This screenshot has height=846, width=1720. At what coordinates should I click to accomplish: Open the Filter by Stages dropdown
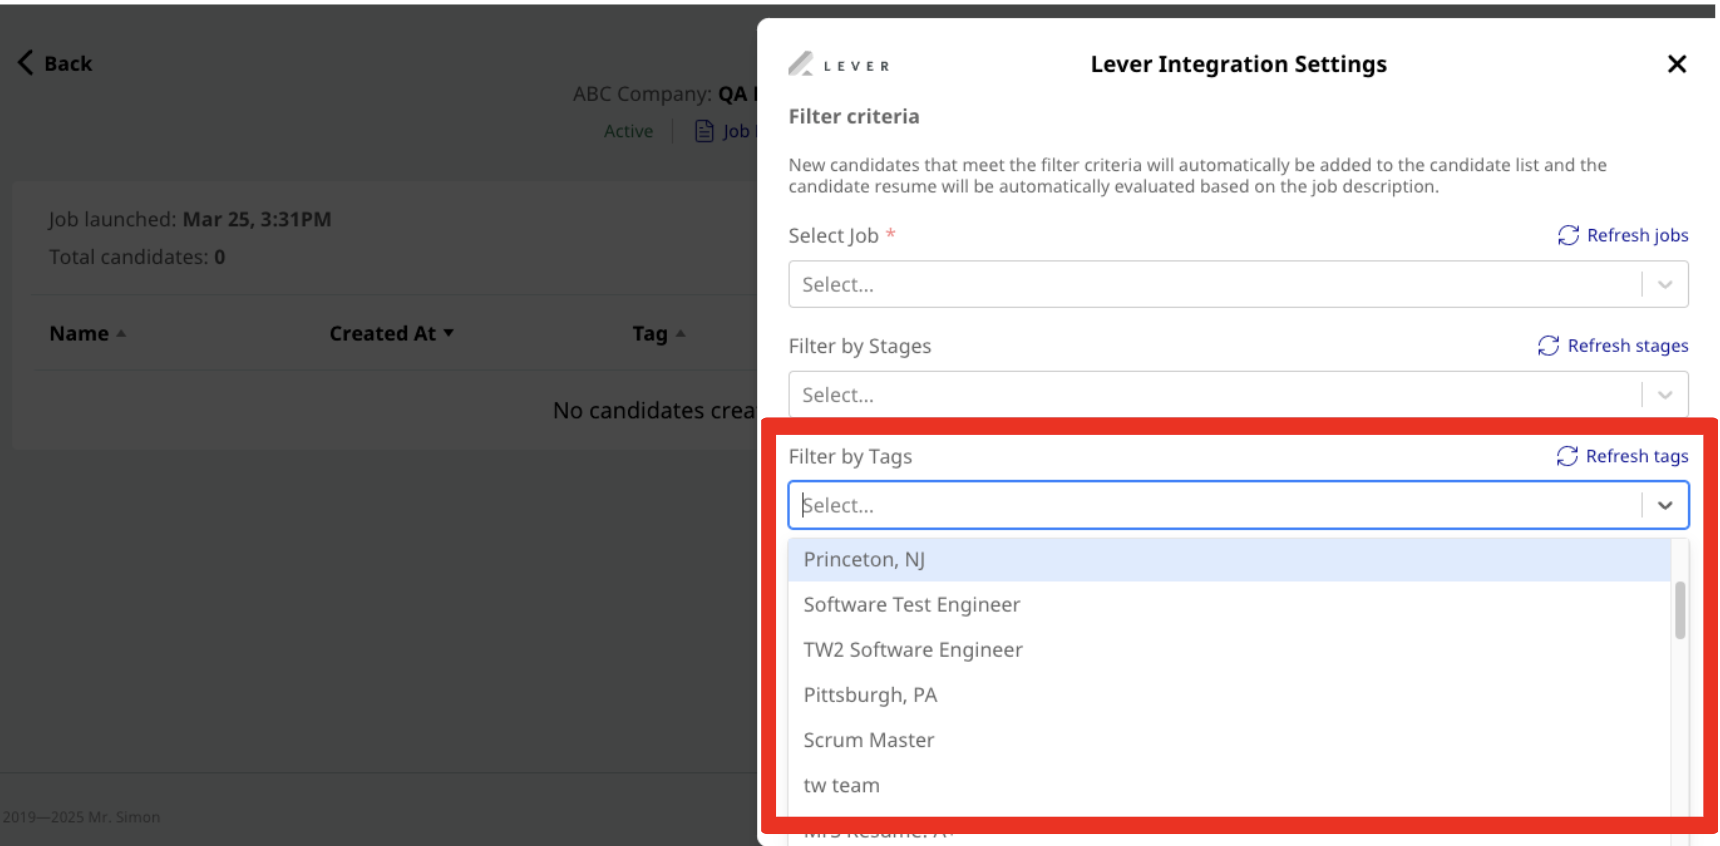tap(1238, 395)
